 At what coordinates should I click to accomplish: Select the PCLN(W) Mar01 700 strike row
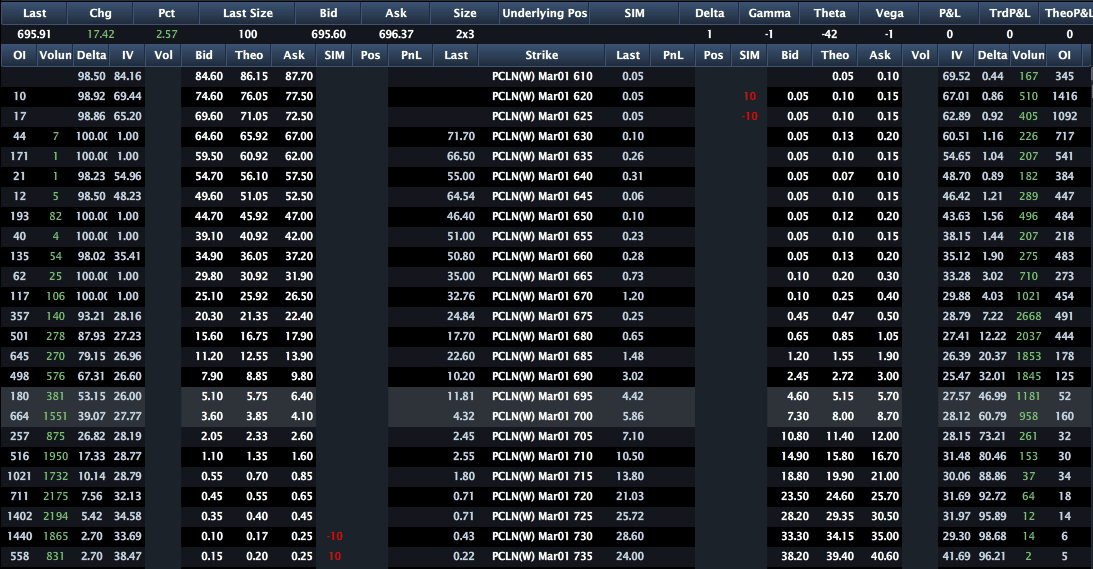(542, 416)
